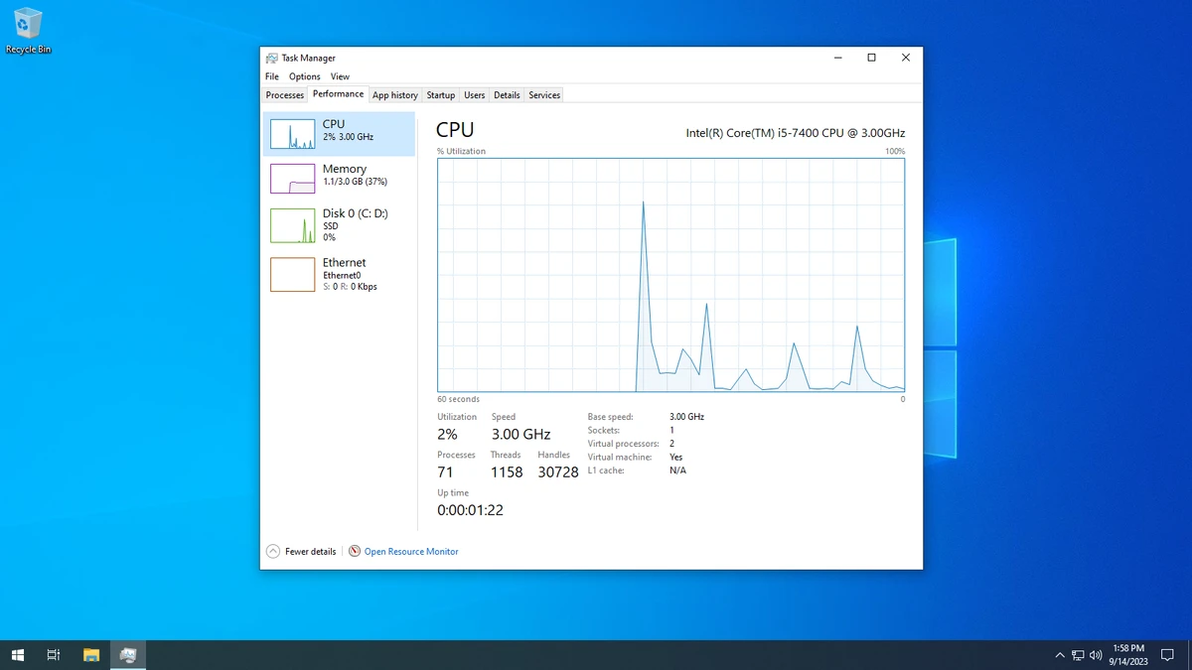Switch to the Details tab
Viewport: 1192px width, 670px height.
point(506,95)
